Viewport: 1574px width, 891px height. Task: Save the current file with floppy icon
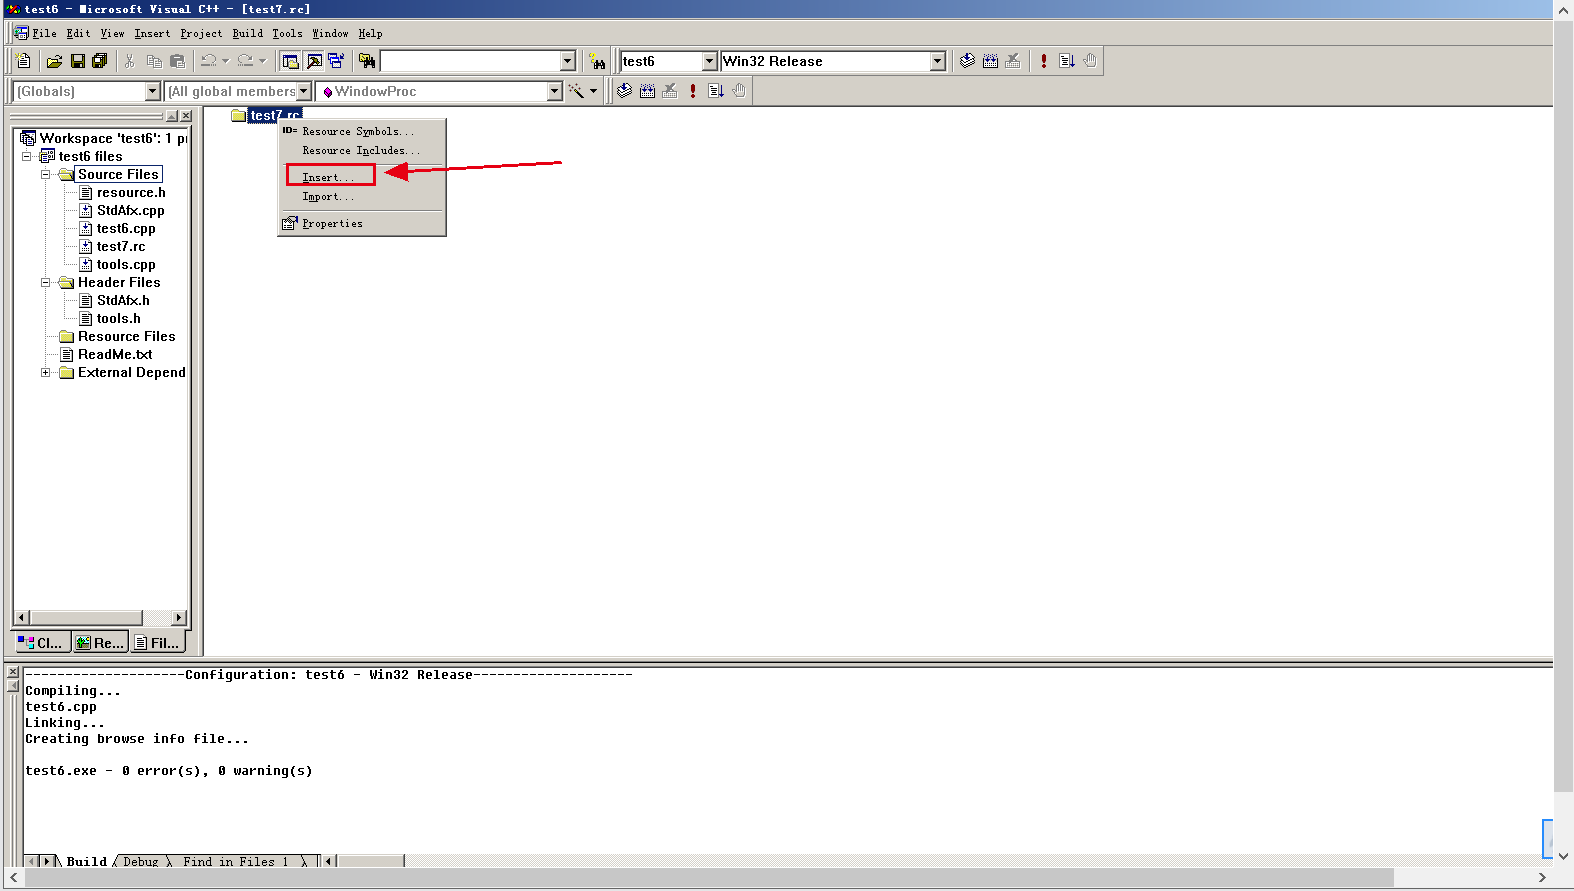77,61
